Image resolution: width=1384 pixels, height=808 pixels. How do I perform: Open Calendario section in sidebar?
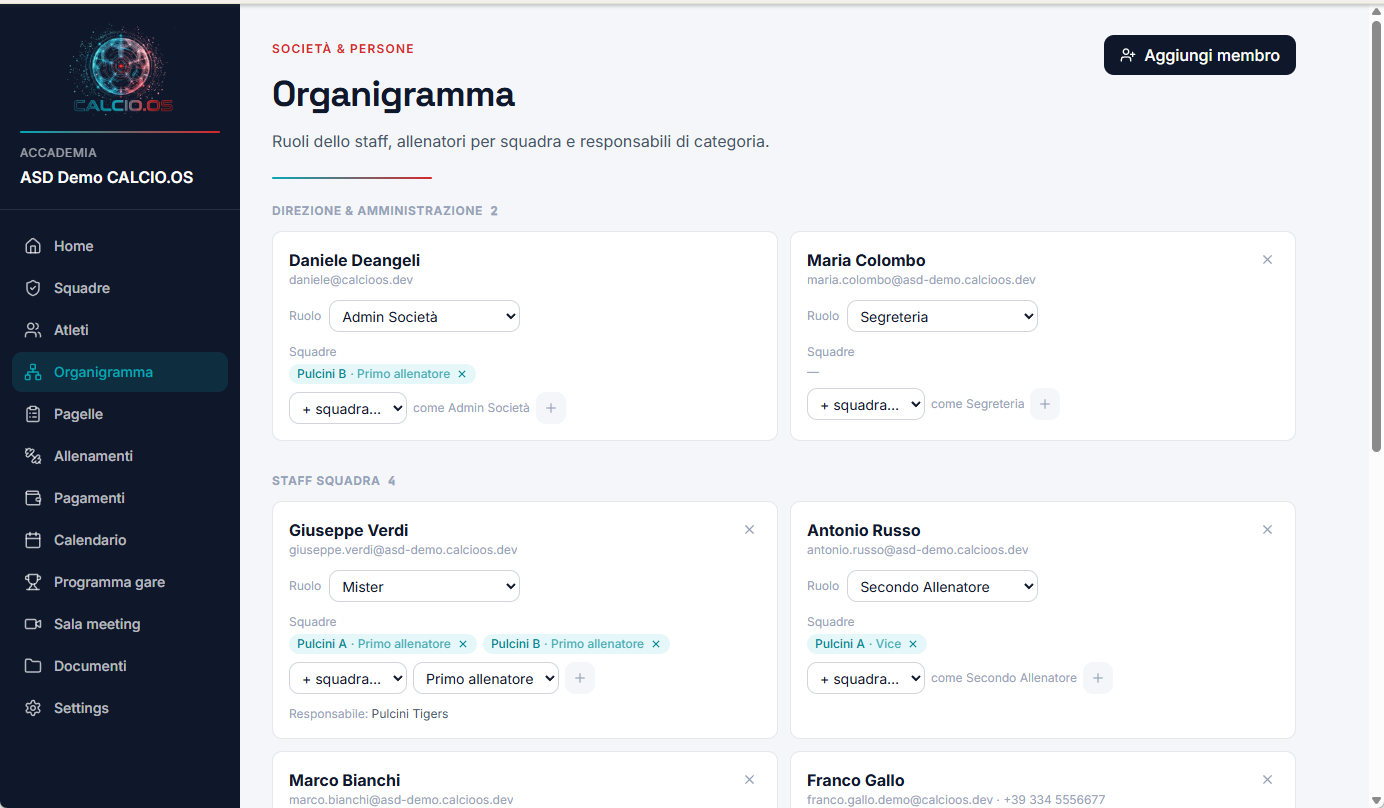[120, 540]
